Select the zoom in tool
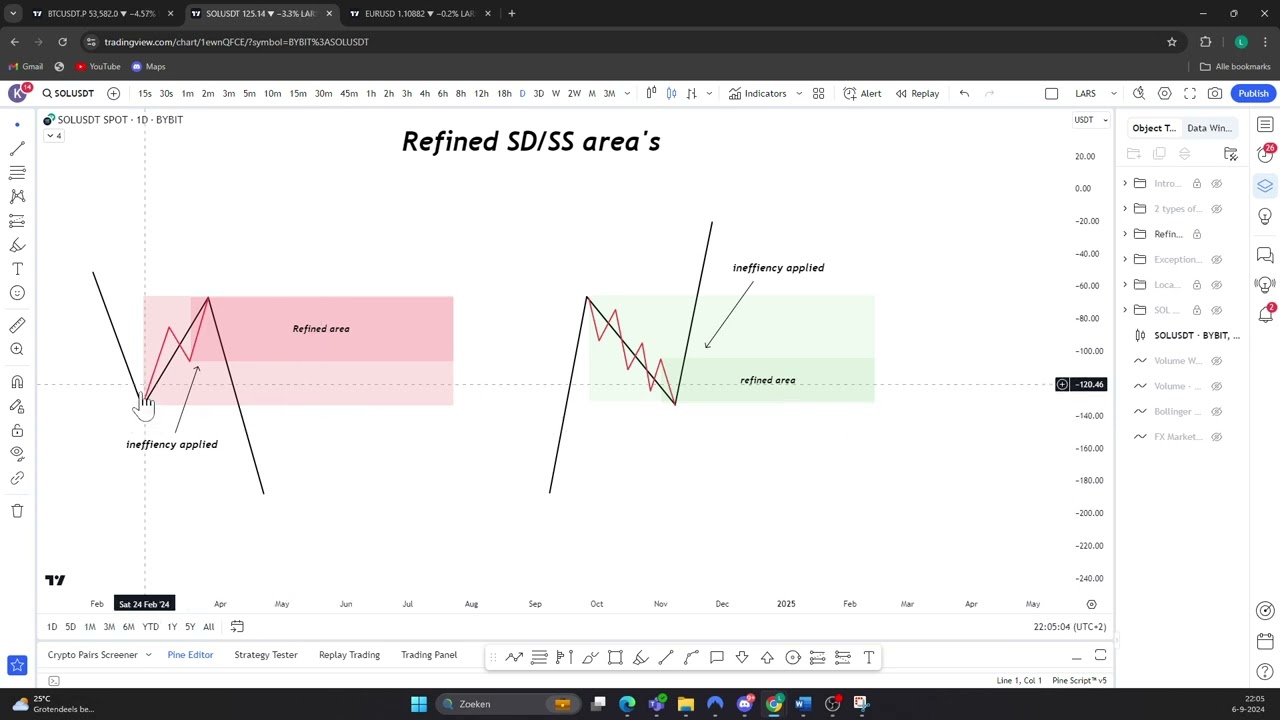 point(17,349)
